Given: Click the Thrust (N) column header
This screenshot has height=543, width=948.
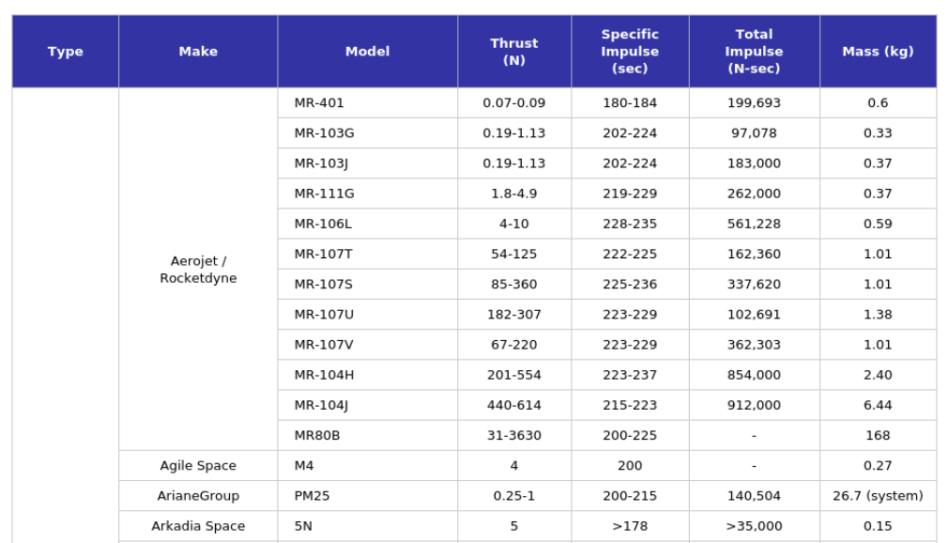Looking at the screenshot, I should (514, 52).
